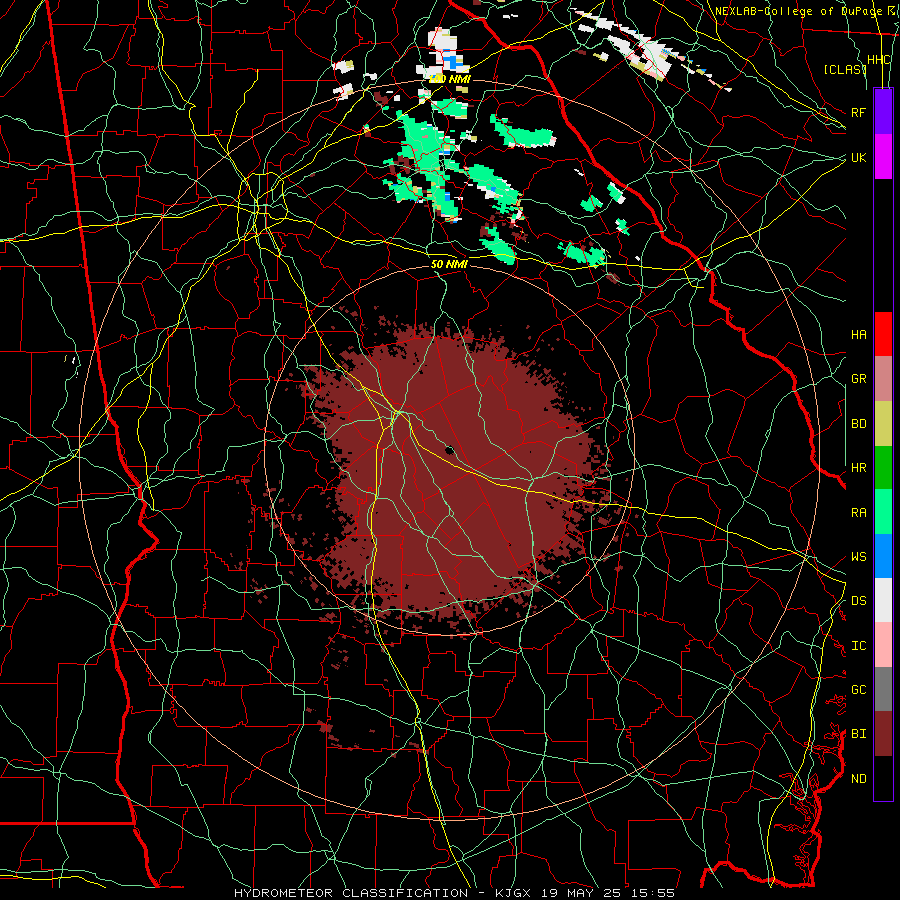Click the RF purple legend swatch
The height and width of the screenshot is (900, 900).
pos(883,112)
